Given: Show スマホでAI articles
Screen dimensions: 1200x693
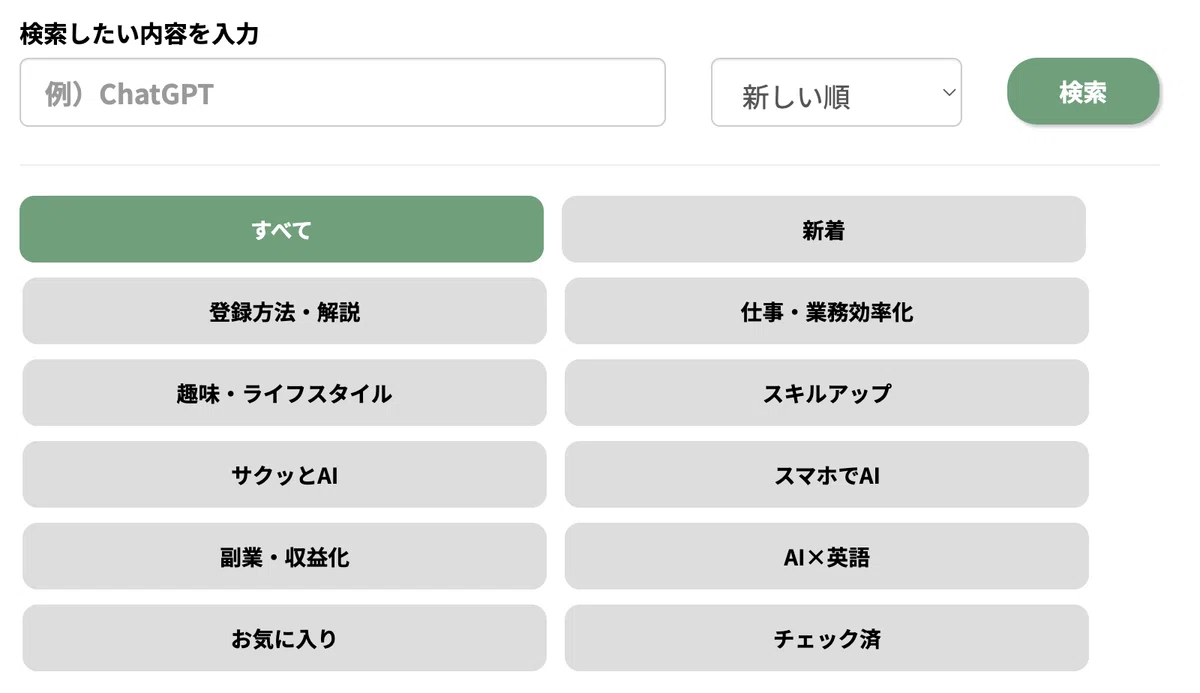Looking at the screenshot, I should tap(827, 475).
